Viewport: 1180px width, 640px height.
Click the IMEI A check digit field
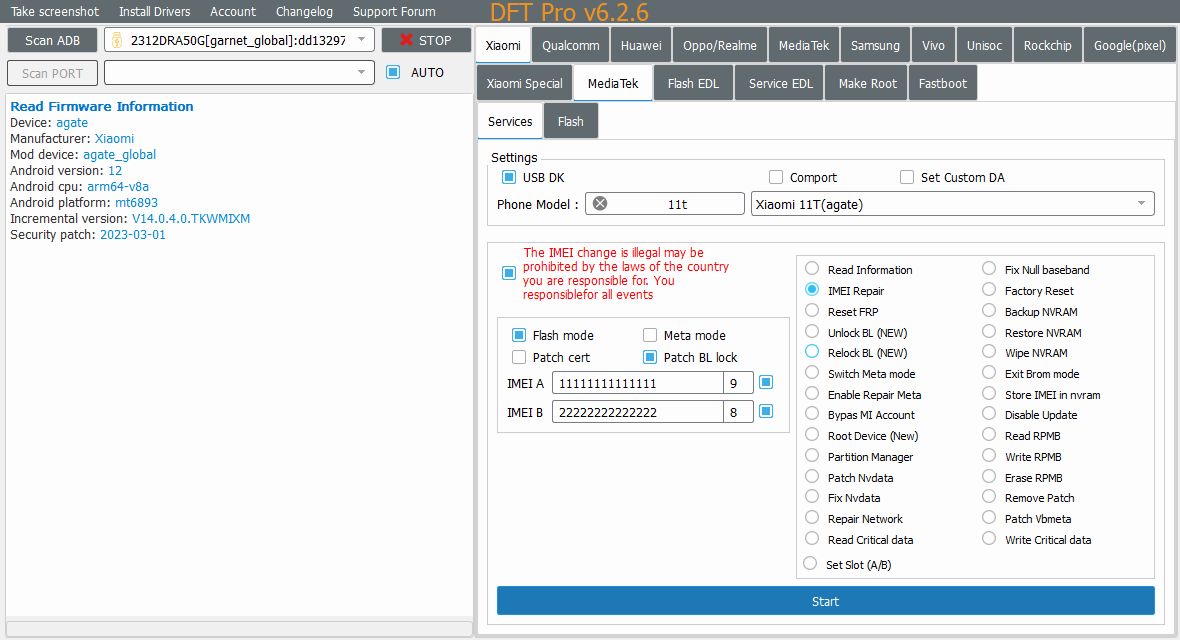tap(738, 383)
